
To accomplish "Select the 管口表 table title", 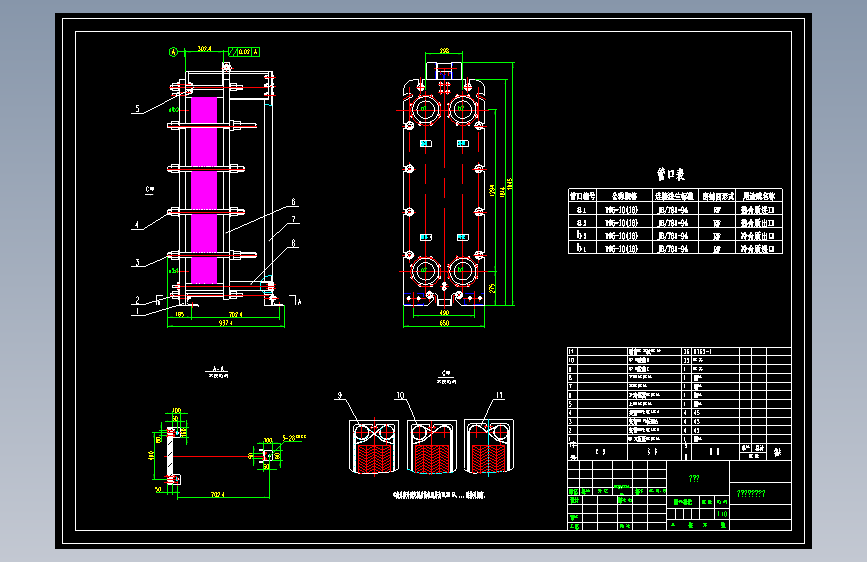I will pyautogui.click(x=671, y=174).
